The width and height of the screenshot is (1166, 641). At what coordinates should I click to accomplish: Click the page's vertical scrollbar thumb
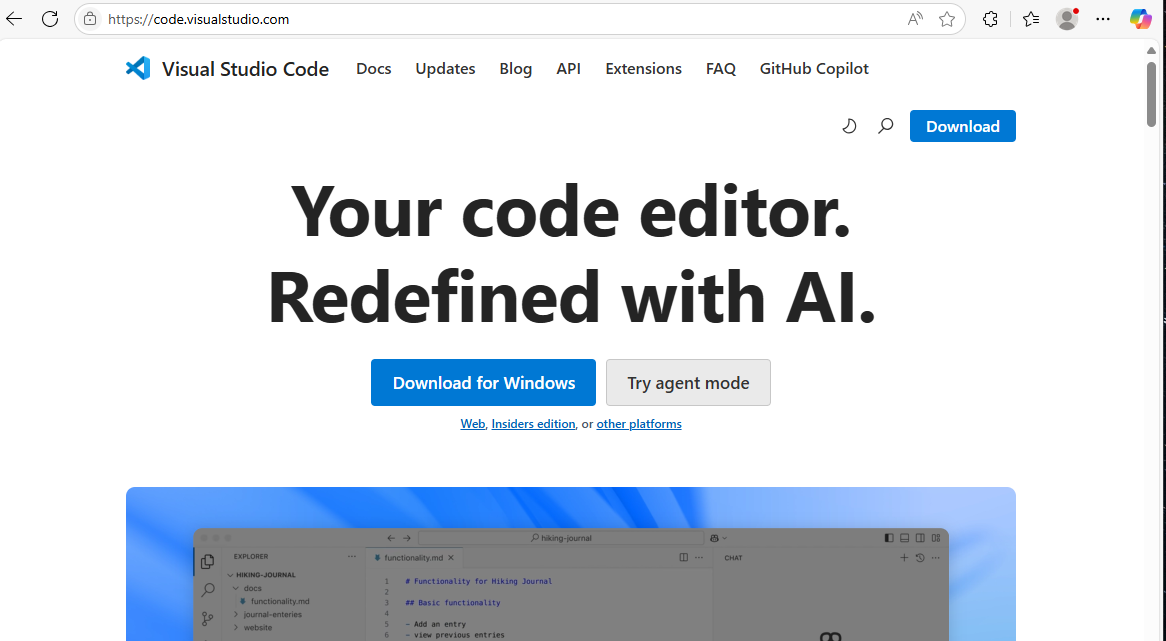coord(1151,93)
